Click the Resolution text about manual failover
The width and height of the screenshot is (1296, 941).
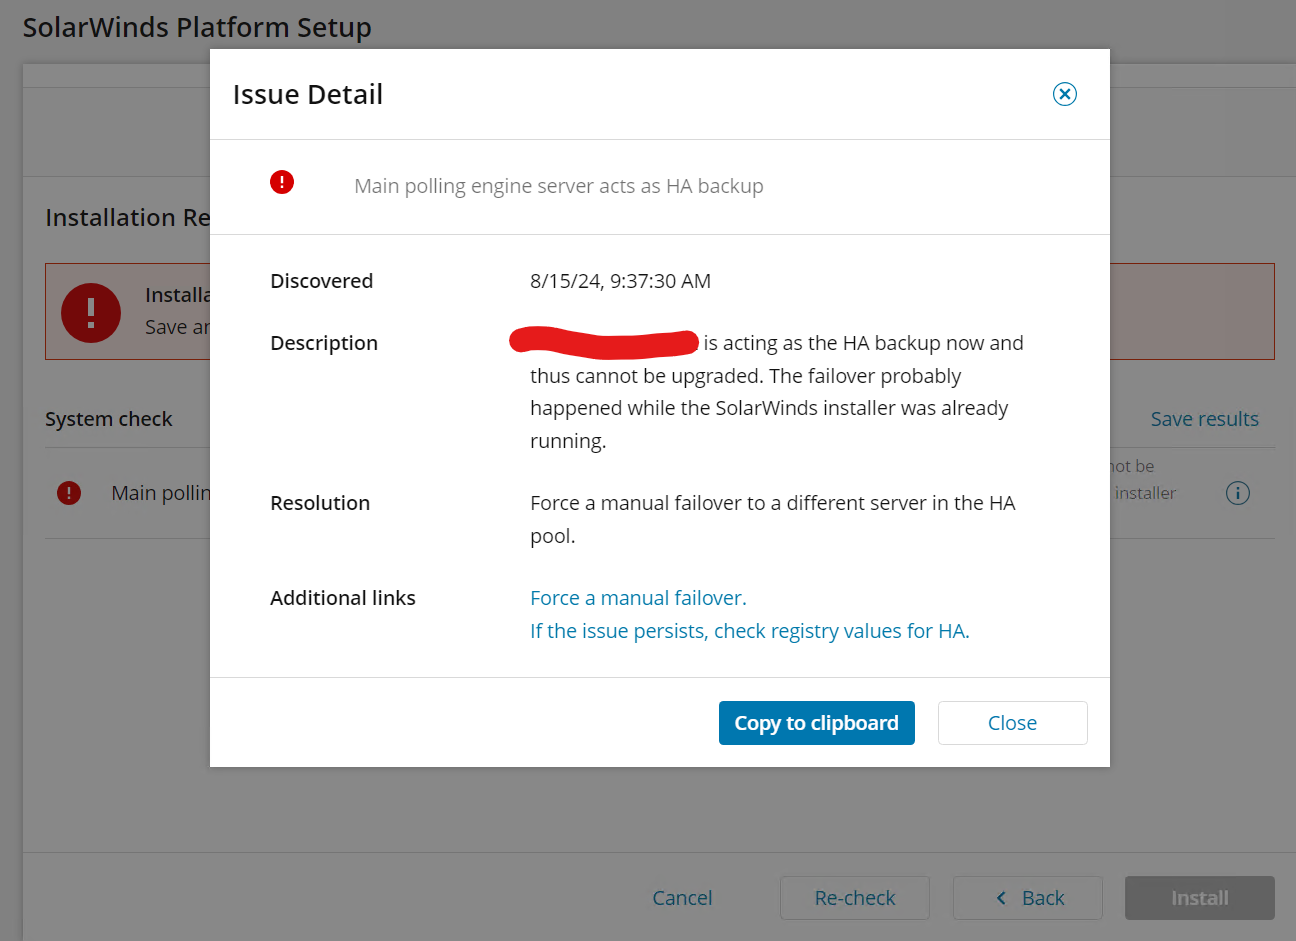(x=773, y=519)
